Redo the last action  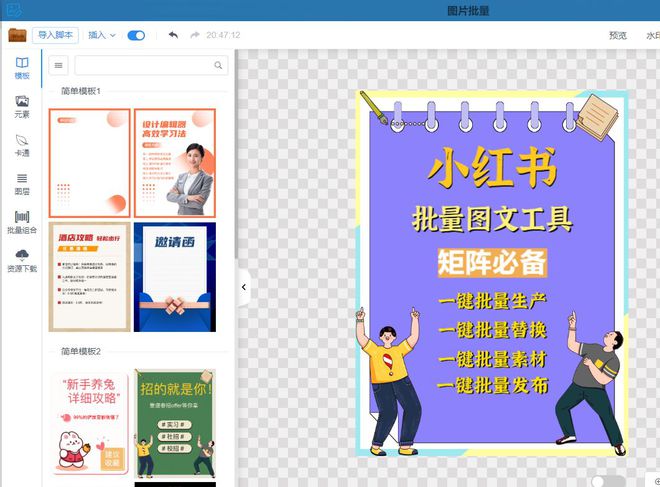tap(194, 35)
